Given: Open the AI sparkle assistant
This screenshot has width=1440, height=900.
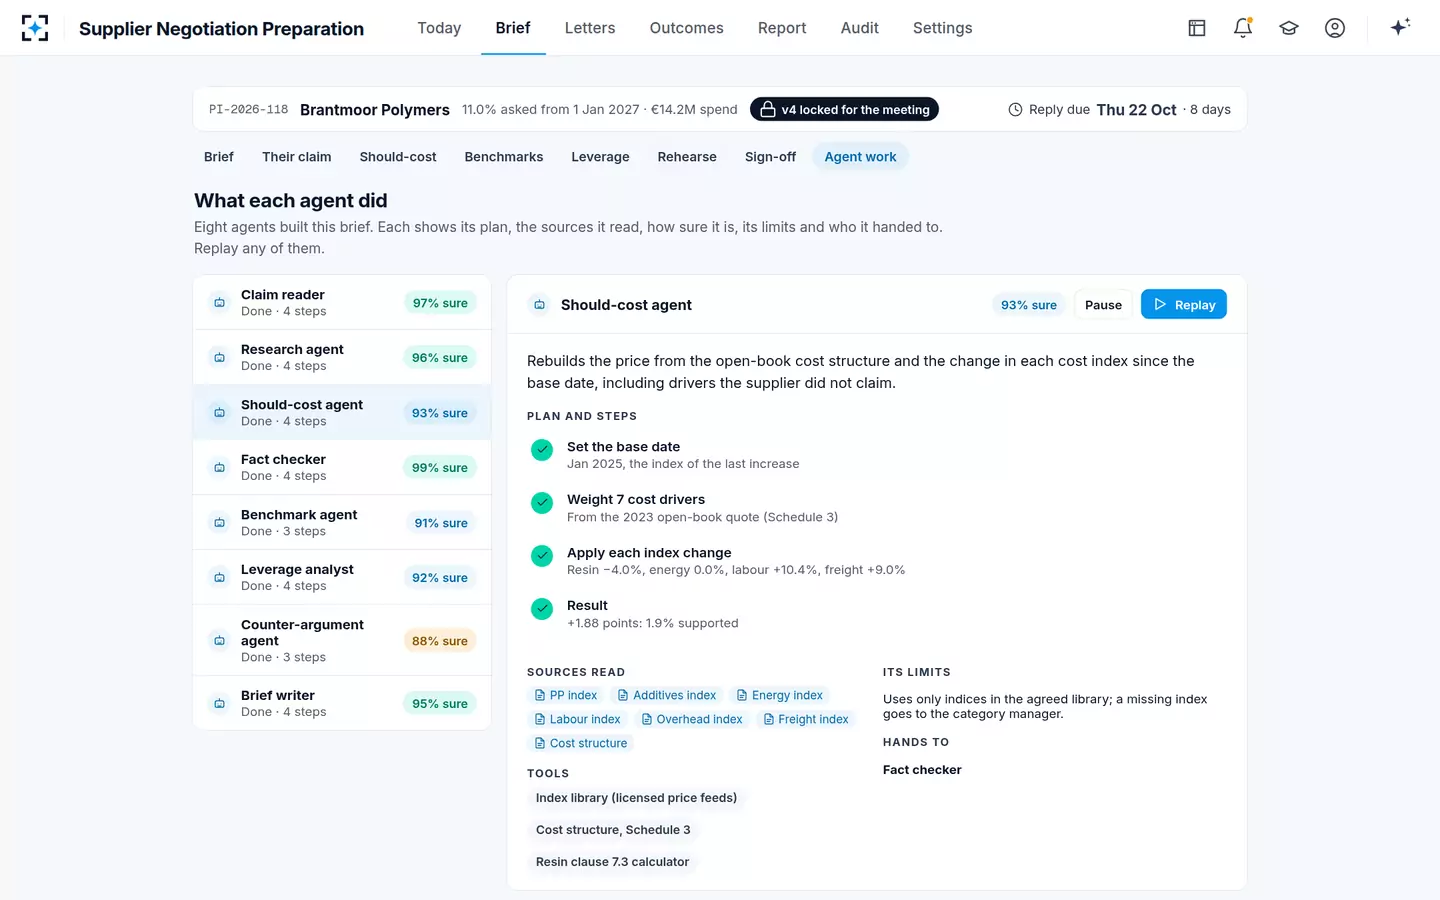Looking at the screenshot, I should (1400, 27).
